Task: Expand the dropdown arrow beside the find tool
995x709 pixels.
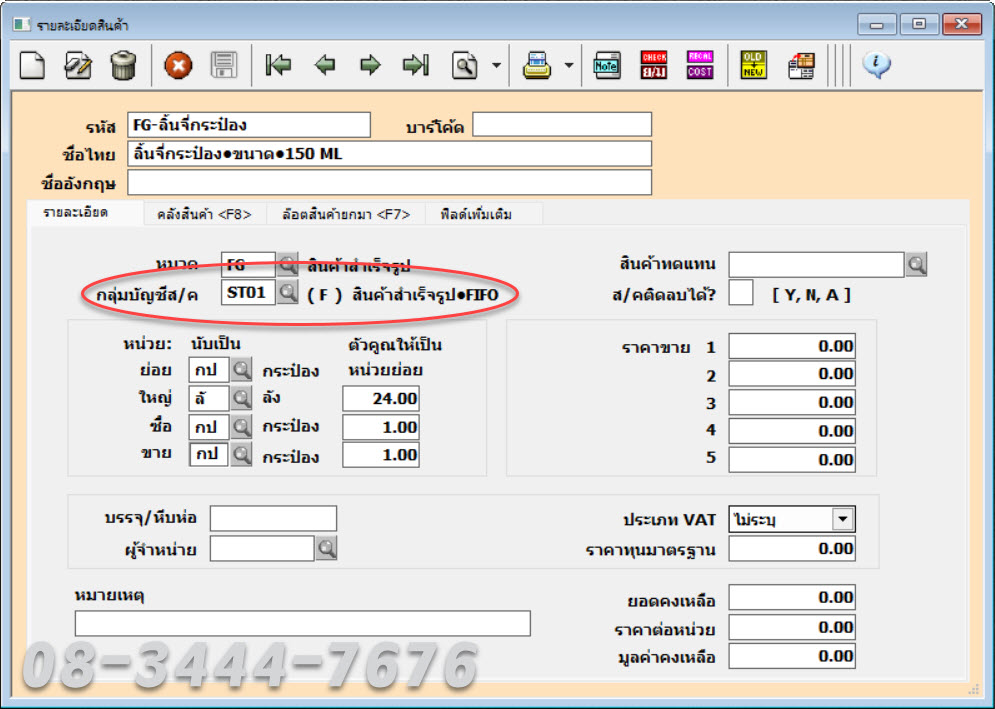Action: tap(496, 65)
